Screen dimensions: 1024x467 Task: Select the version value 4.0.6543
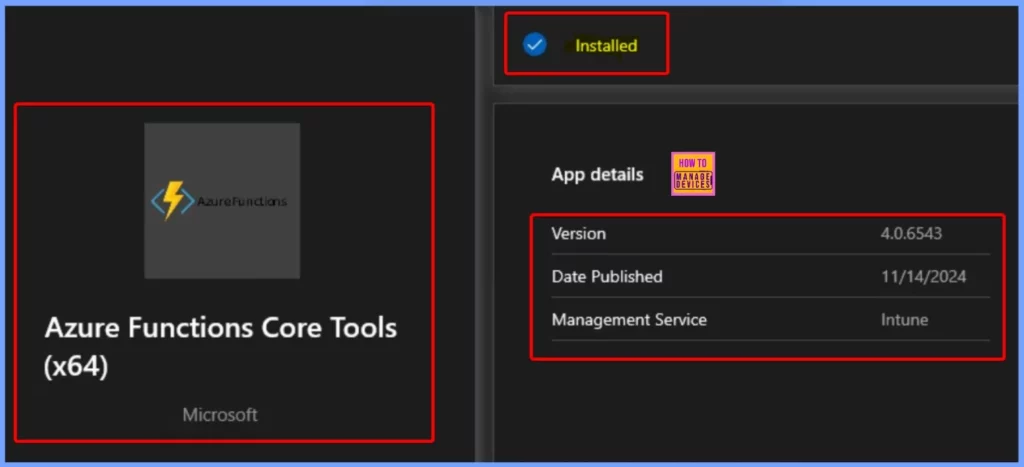911,233
